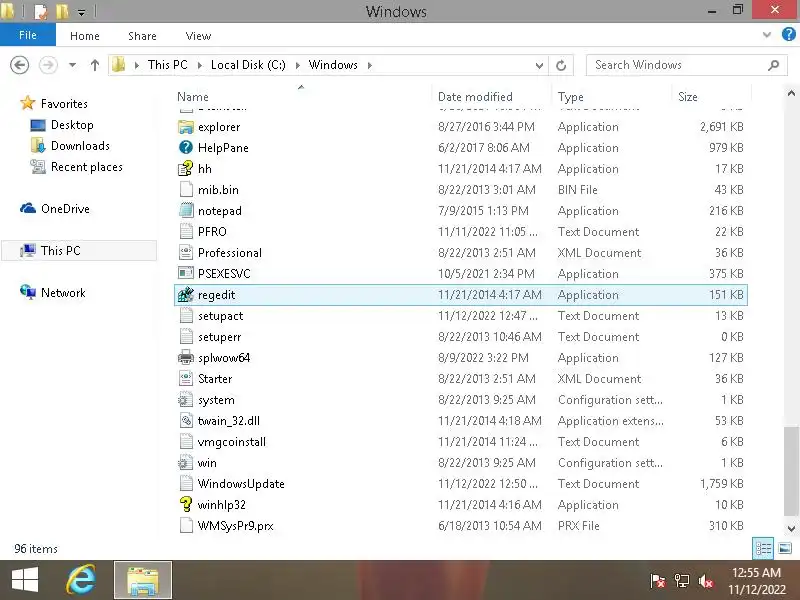Click the Starter XML document icon

(x=186, y=379)
